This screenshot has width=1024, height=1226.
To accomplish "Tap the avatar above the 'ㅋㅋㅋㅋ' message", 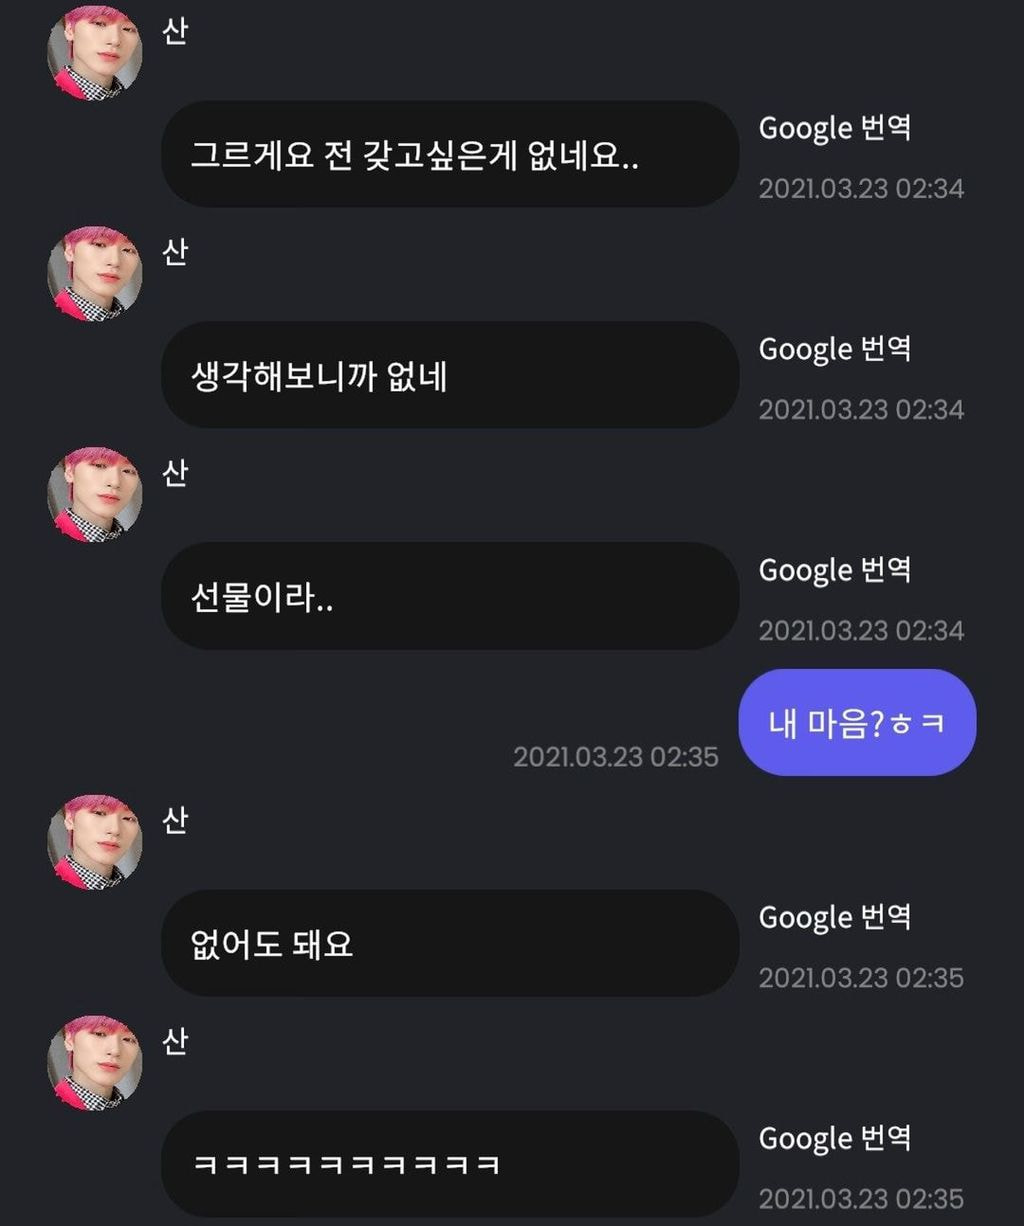I will (x=95, y=1063).
